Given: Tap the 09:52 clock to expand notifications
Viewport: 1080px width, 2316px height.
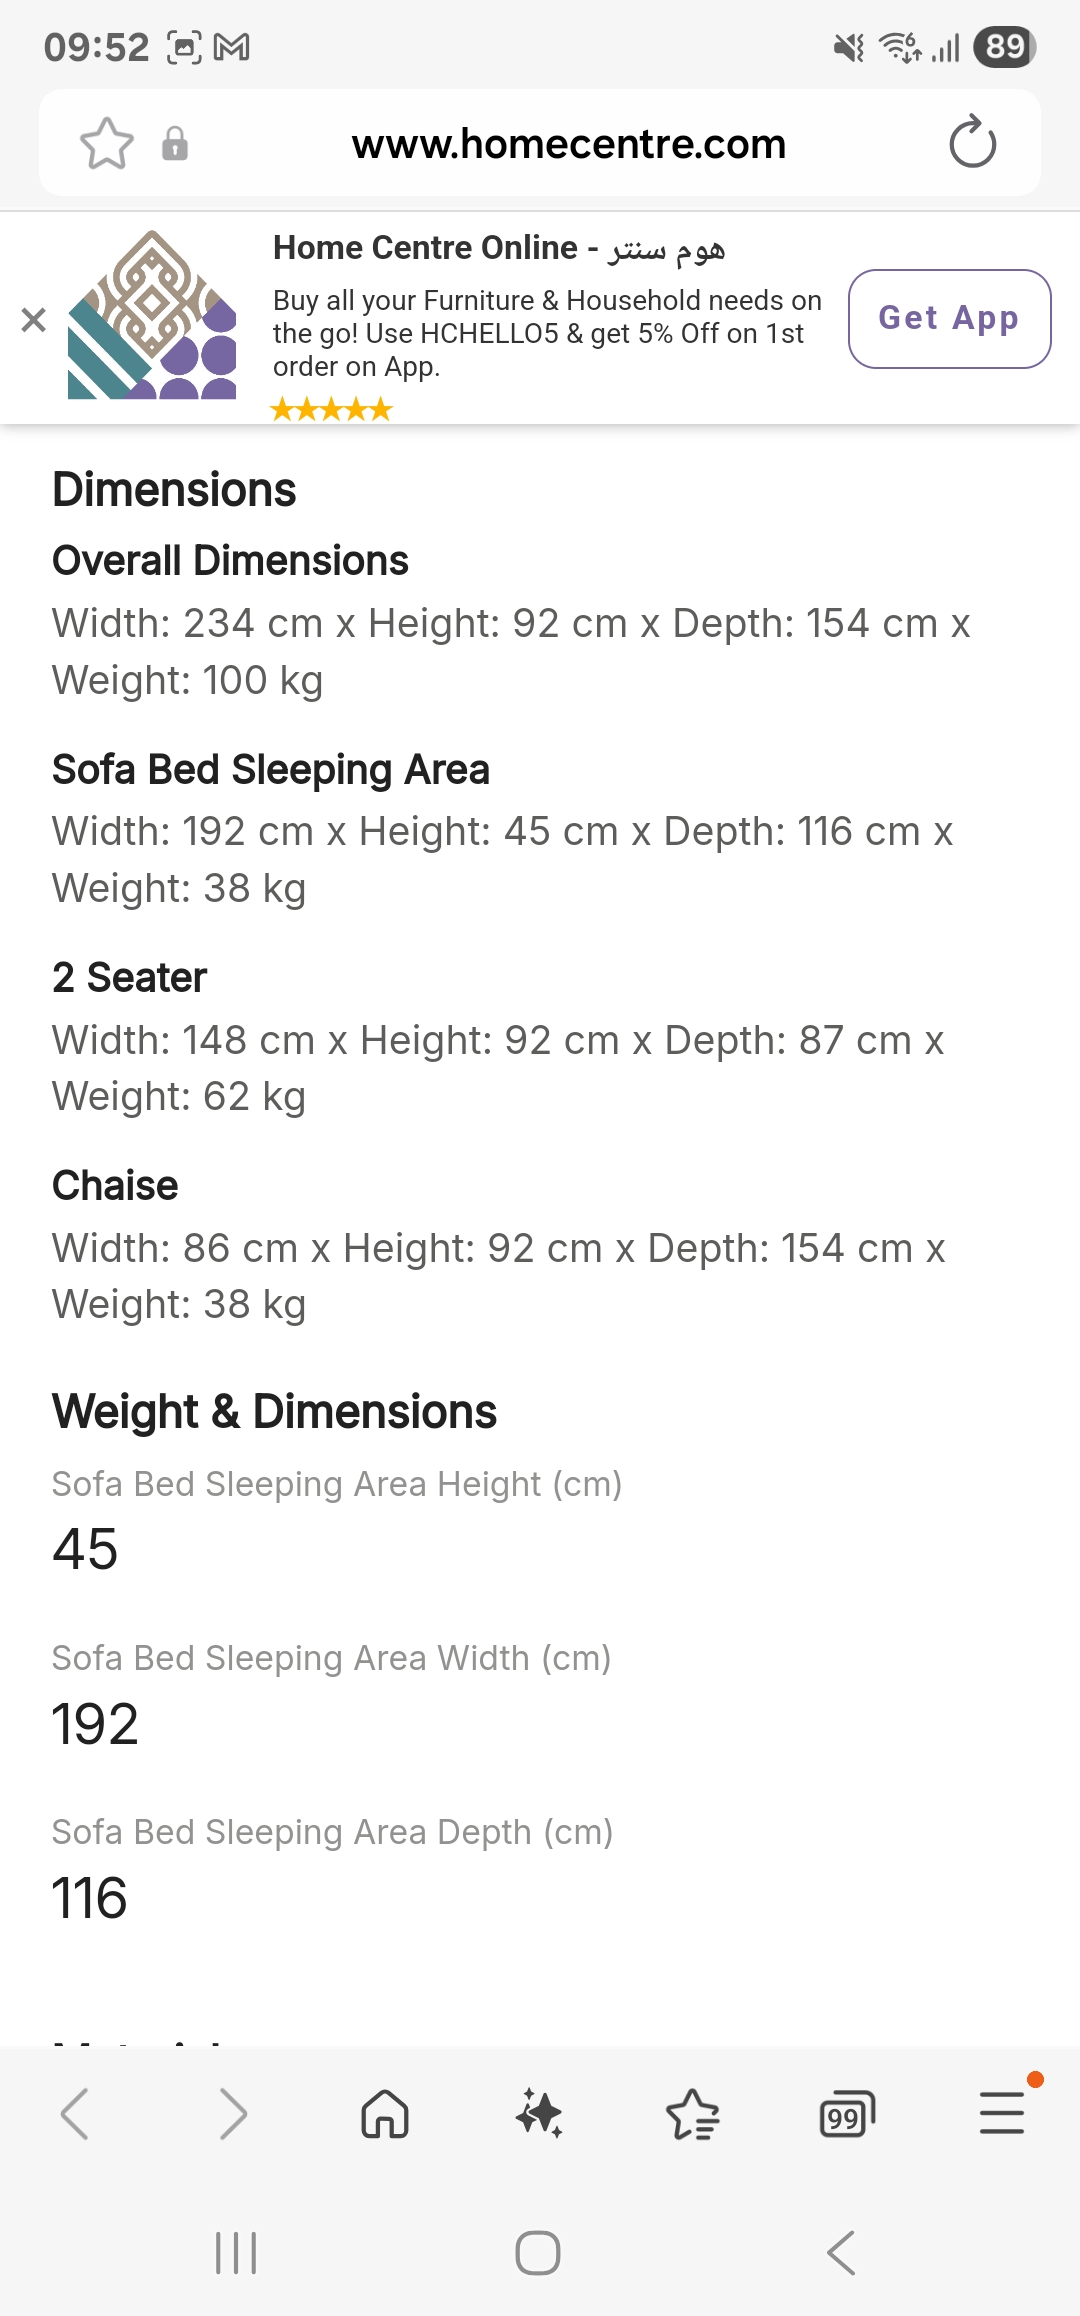Looking at the screenshot, I should pos(93,44).
